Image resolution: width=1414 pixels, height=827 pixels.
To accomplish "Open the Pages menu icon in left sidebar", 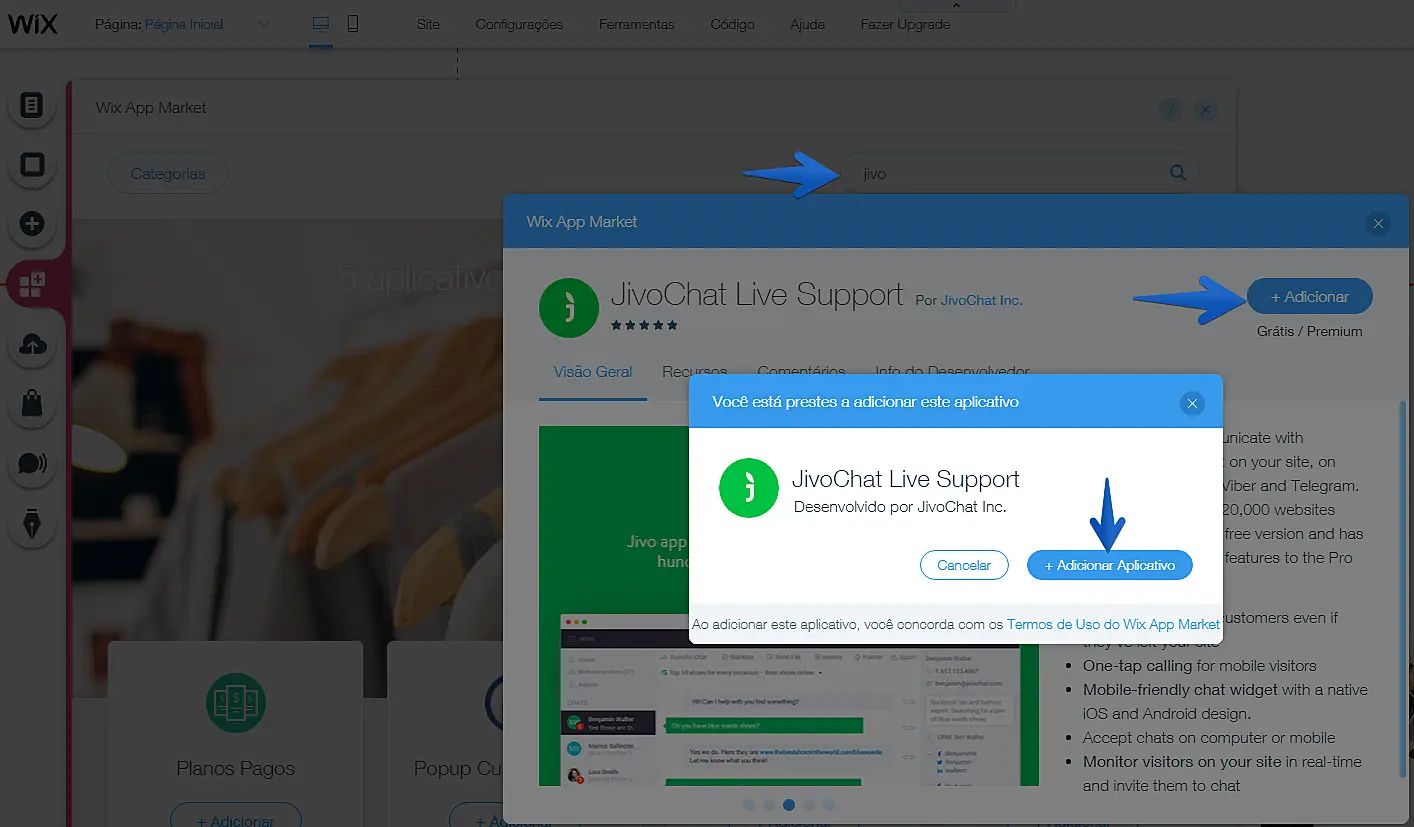I will pyautogui.click(x=32, y=105).
